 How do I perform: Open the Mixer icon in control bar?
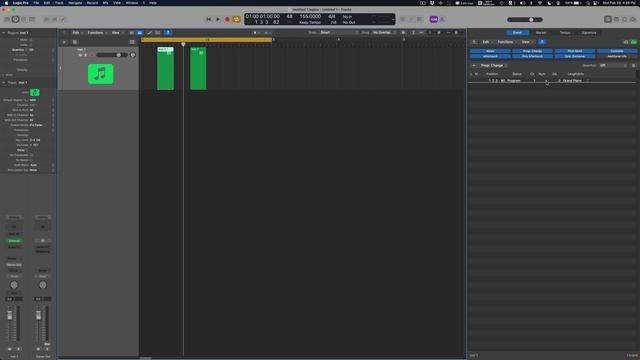(x=54, y=19)
